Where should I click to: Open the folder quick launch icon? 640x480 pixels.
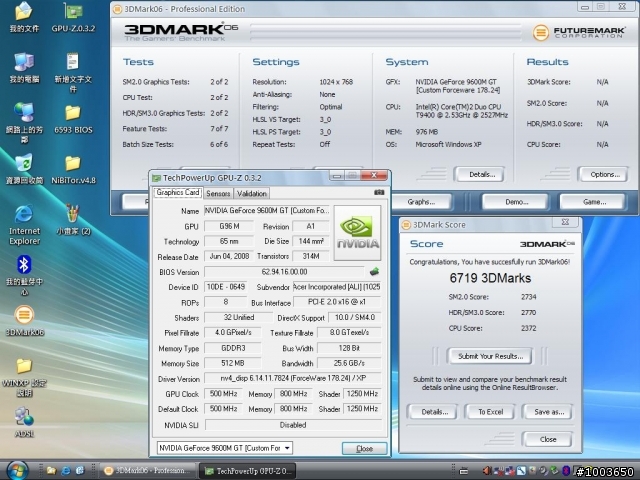tap(51, 471)
